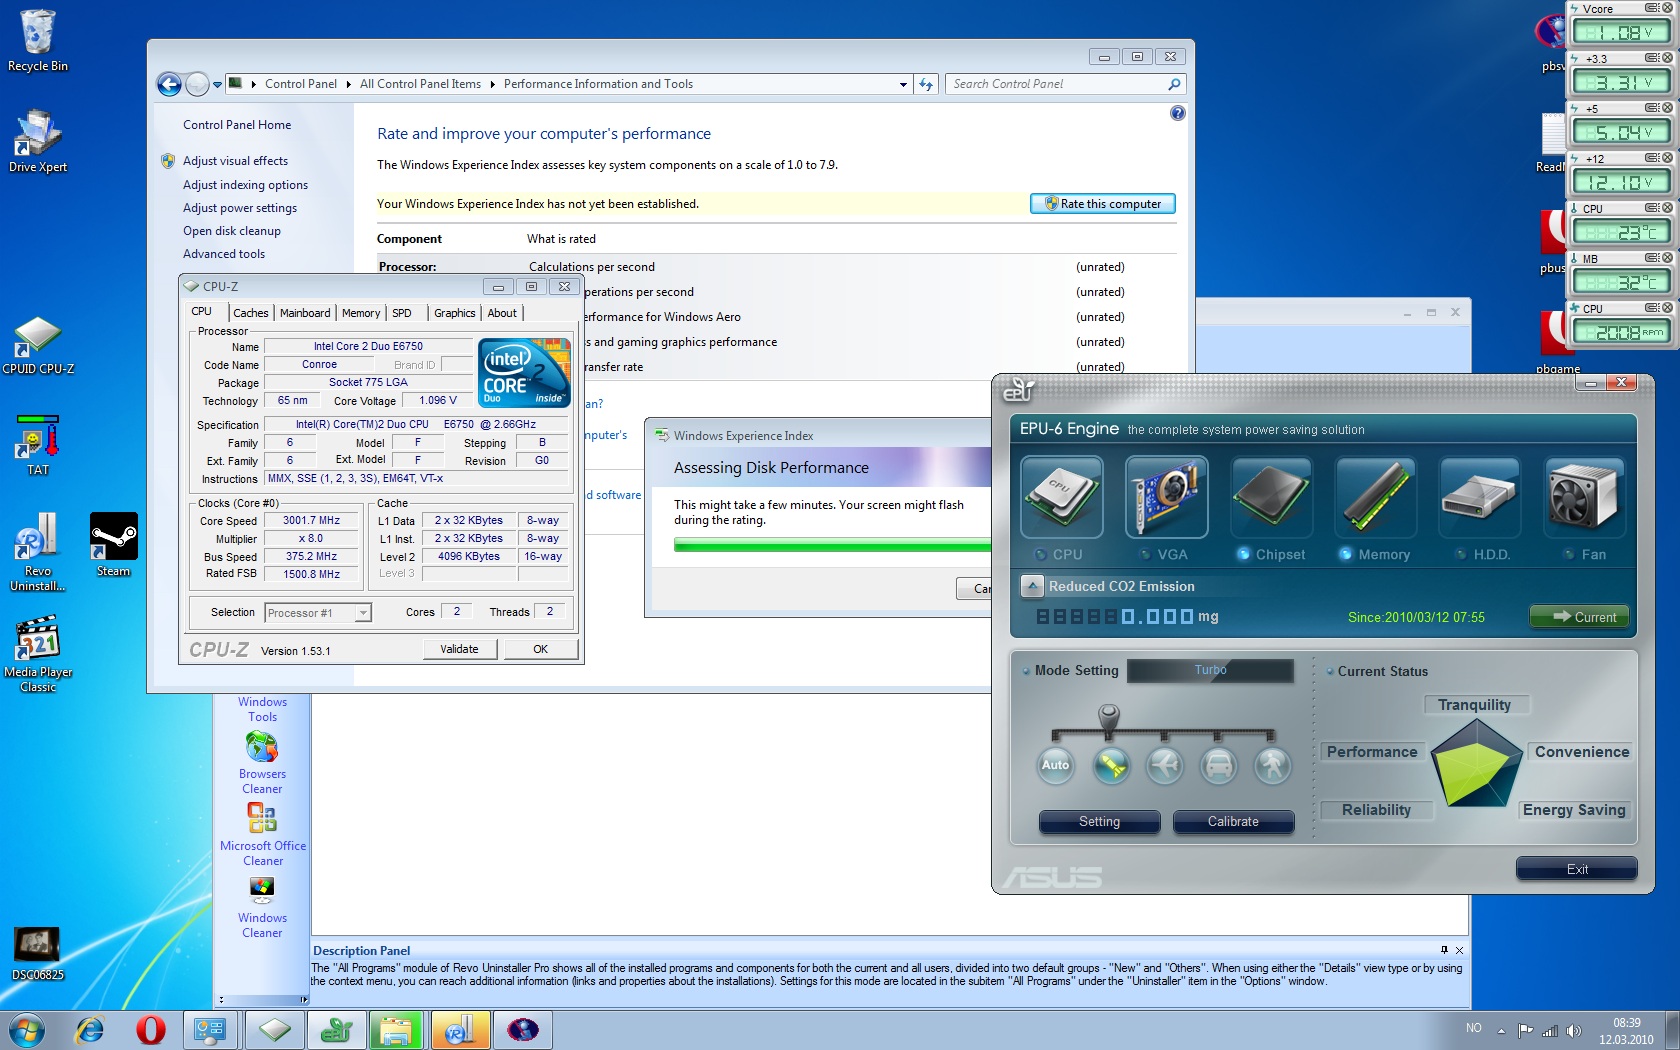Open Browsers Cleaner in Revo Uninstaller

tap(262, 763)
